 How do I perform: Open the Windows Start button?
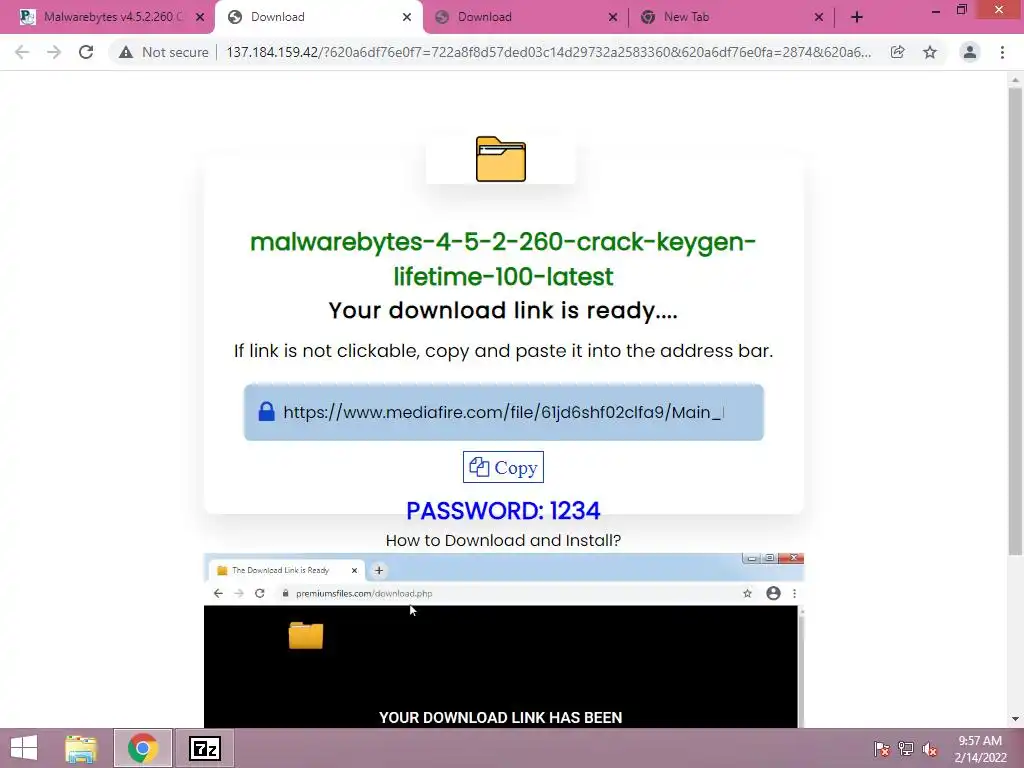point(24,748)
